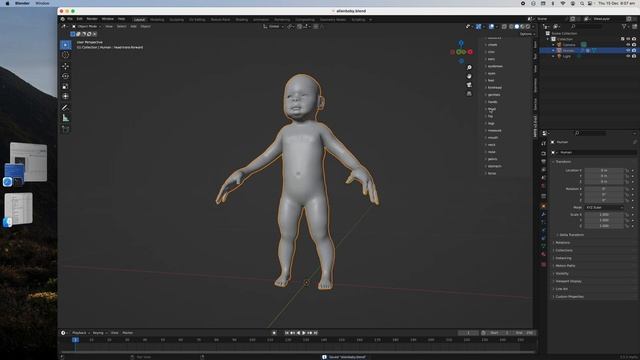Toggle lock on Scale X

coord(627,215)
